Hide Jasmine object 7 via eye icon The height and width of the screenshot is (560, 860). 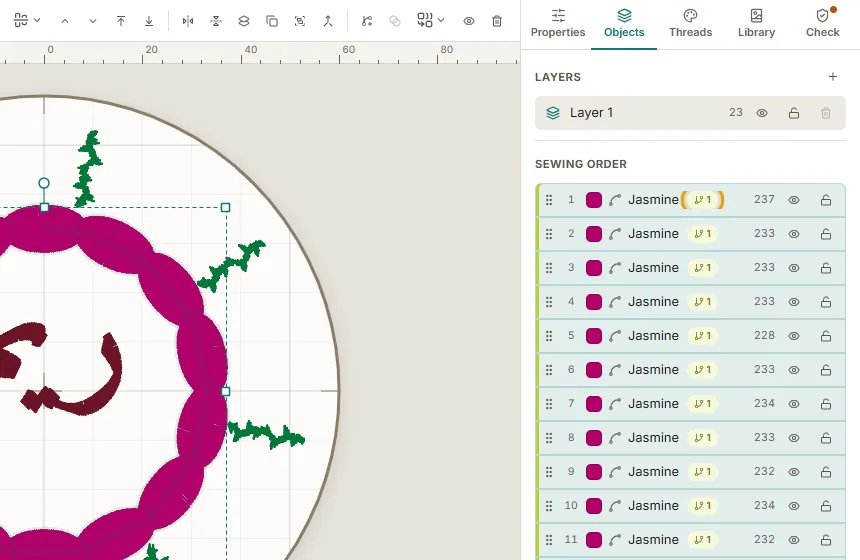pyautogui.click(x=794, y=404)
